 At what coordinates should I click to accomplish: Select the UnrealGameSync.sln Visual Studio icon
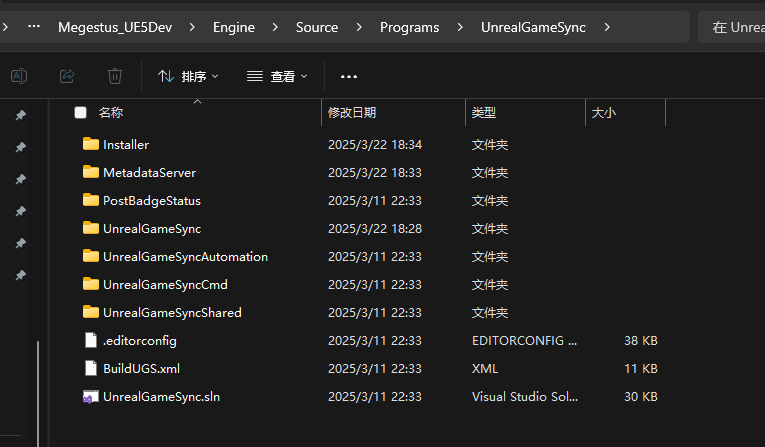[91, 397]
